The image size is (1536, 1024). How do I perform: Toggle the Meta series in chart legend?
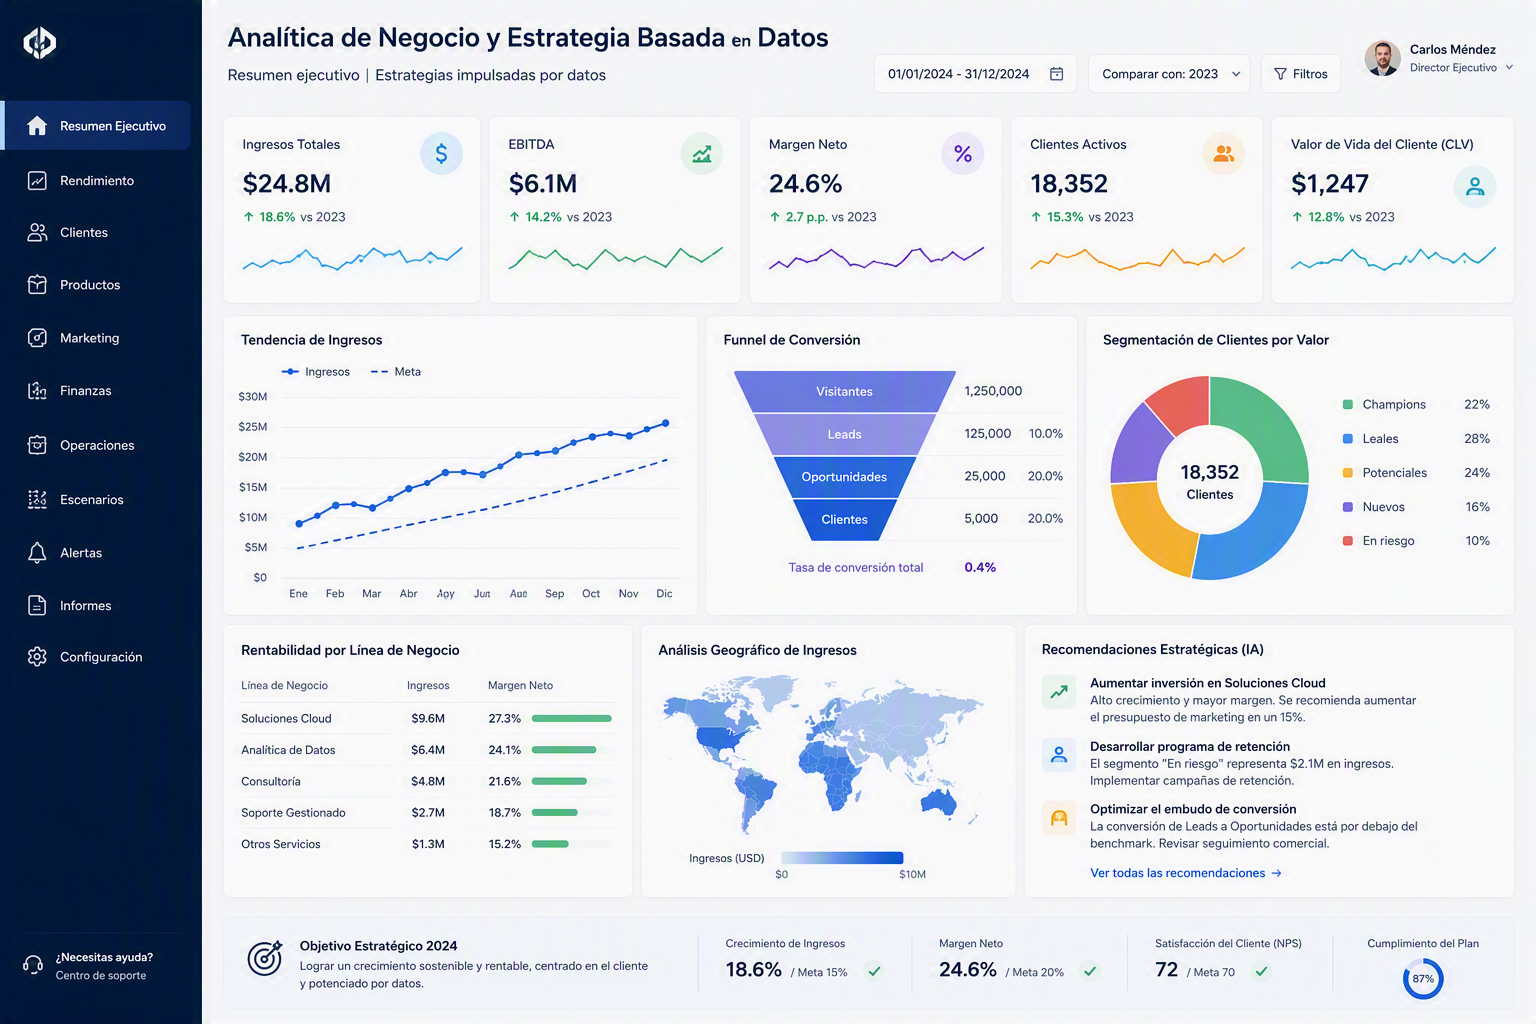click(x=396, y=372)
